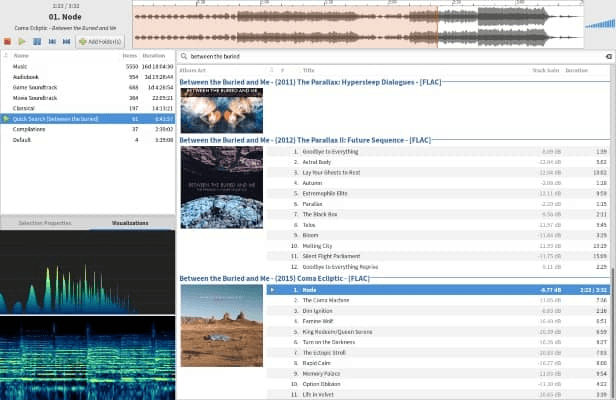This screenshot has height=400, width=616.
Task: Click the Hypersleep Dialogues album cover
Action: click(x=222, y=110)
